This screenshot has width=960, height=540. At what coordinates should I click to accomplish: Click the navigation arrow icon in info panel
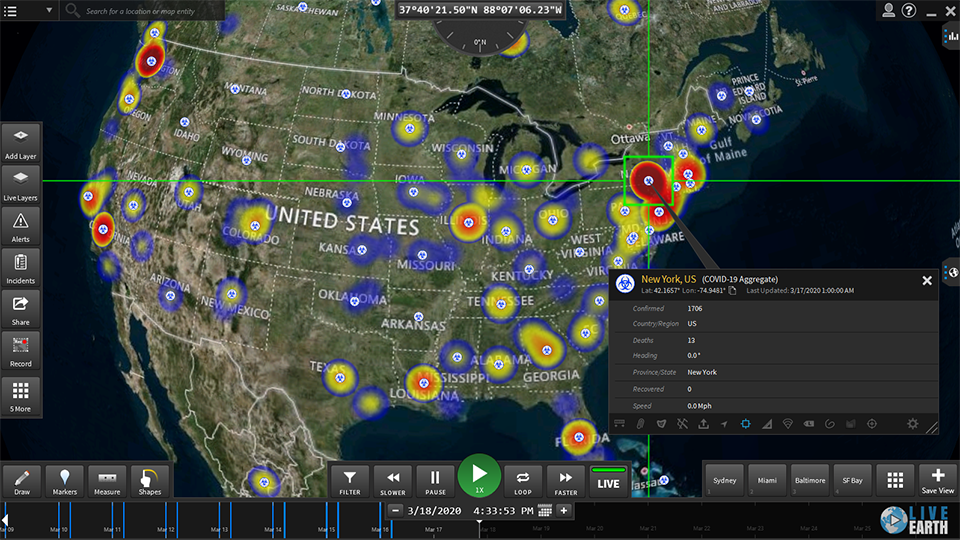click(724, 424)
